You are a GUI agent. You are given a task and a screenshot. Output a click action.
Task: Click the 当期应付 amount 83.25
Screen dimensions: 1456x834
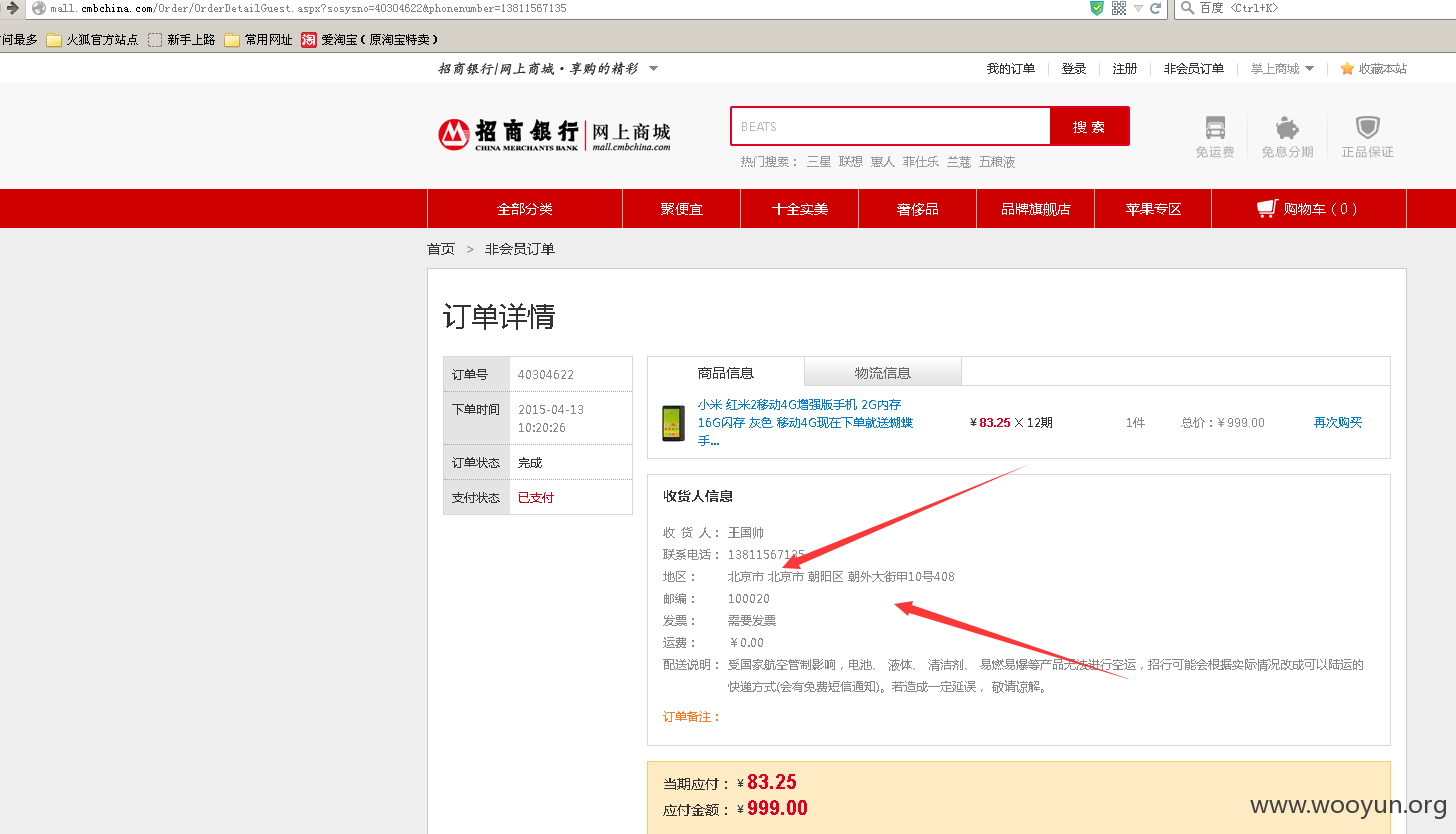pyautogui.click(x=772, y=782)
